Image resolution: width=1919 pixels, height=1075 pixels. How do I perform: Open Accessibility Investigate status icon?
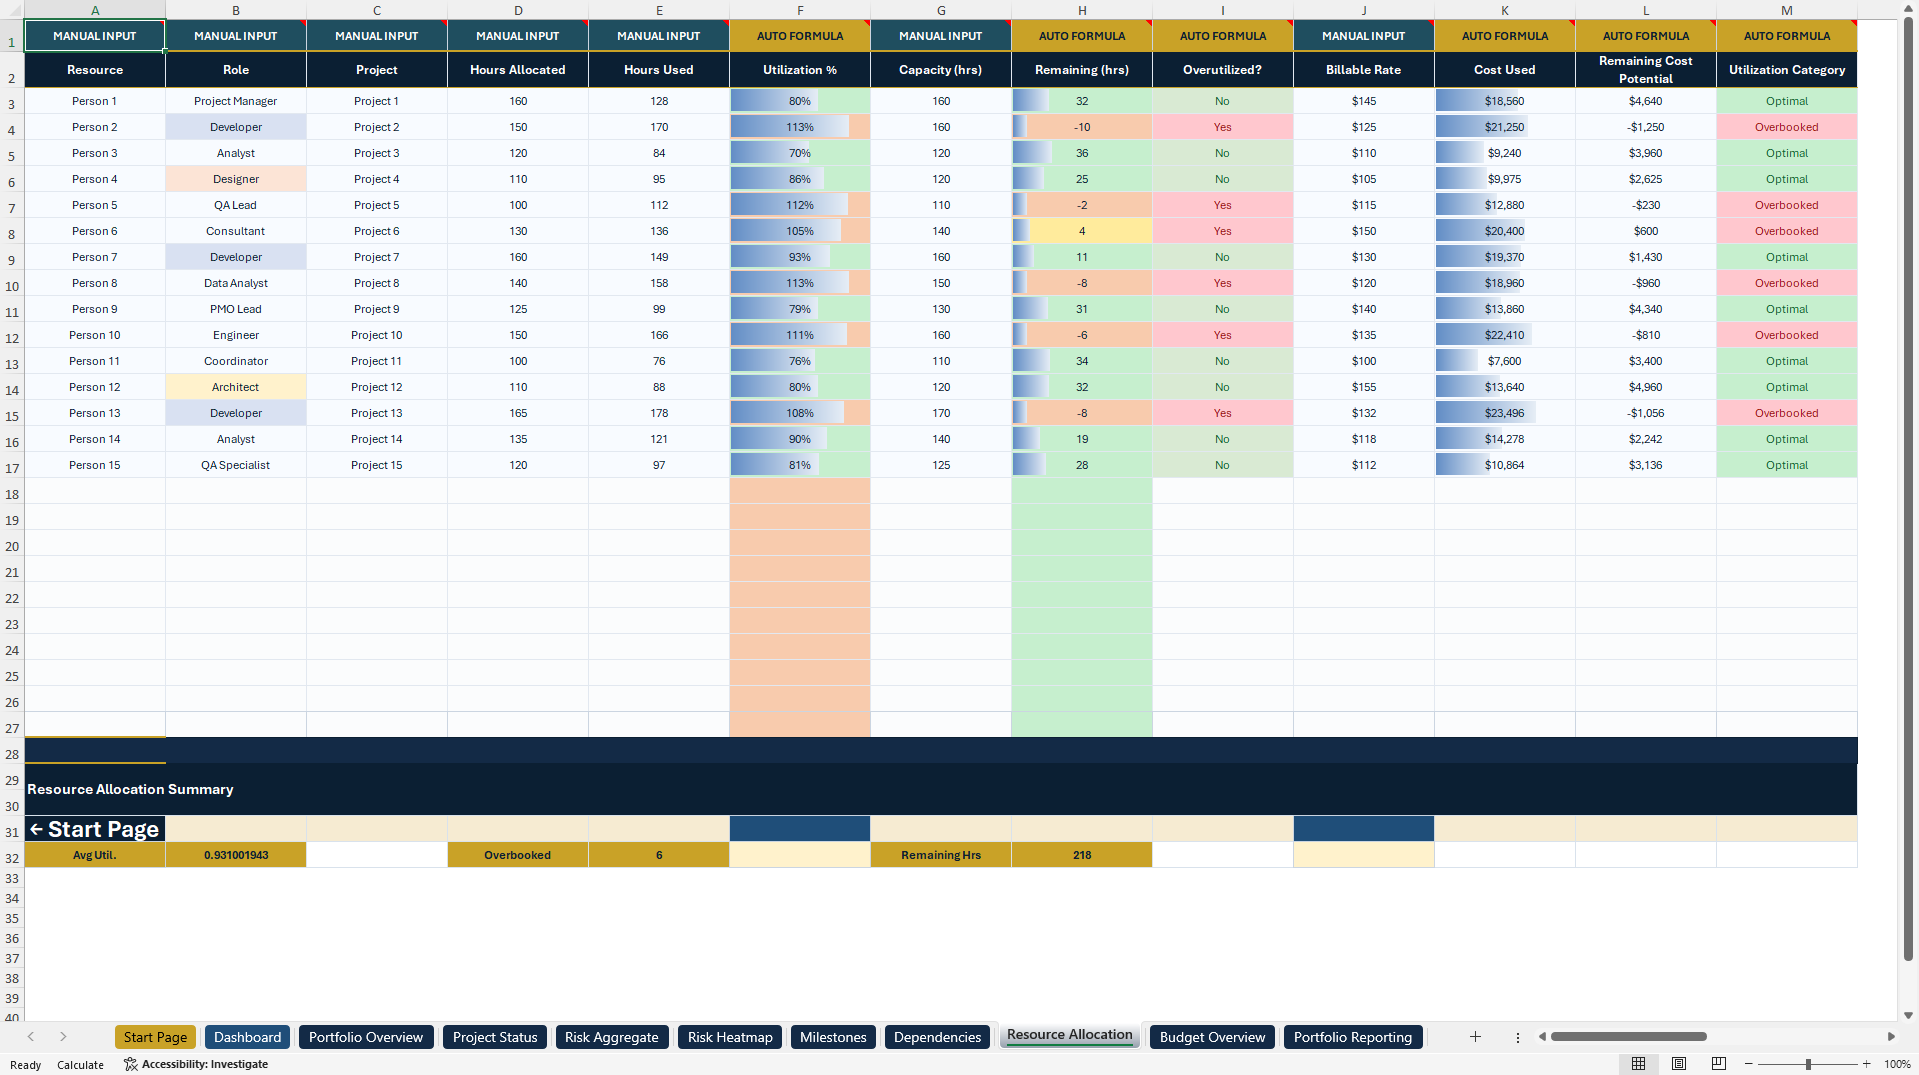click(x=130, y=1064)
